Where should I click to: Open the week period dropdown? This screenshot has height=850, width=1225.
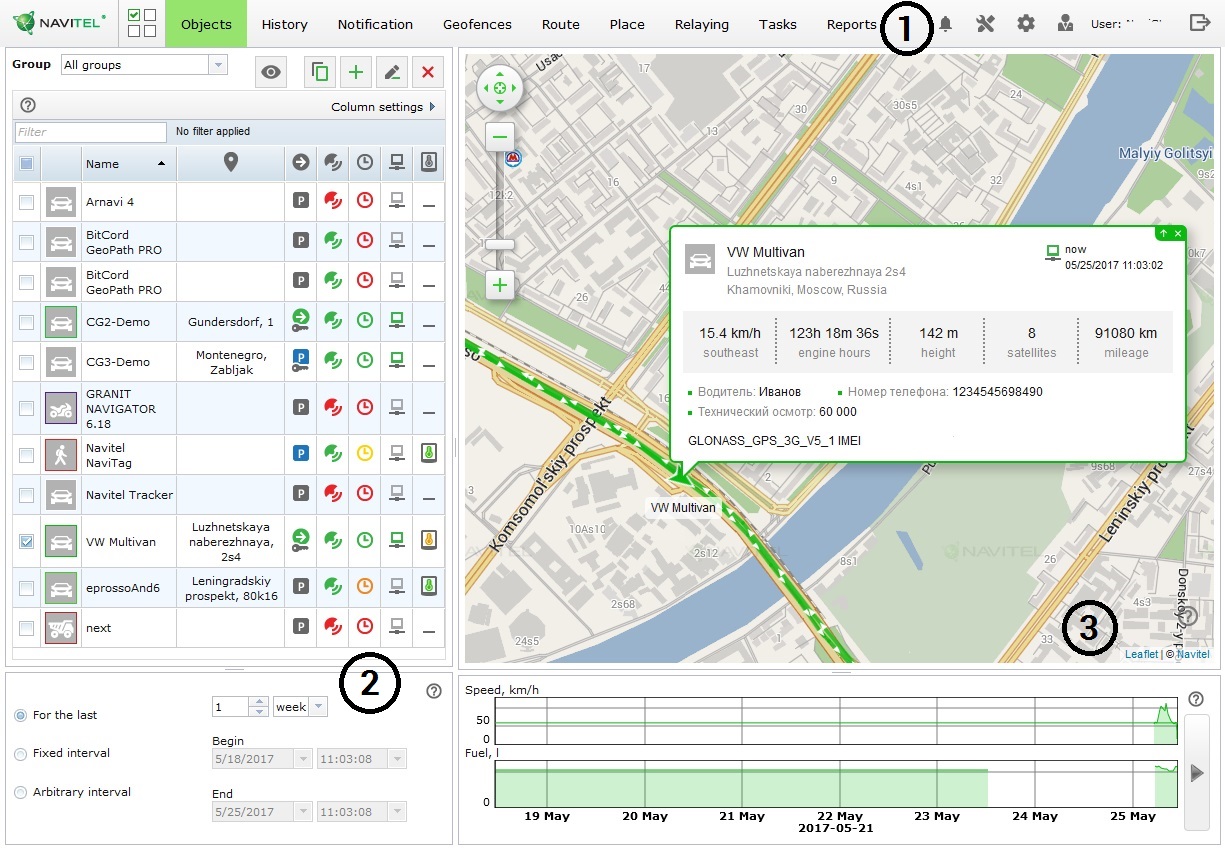[x=300, y=707]
